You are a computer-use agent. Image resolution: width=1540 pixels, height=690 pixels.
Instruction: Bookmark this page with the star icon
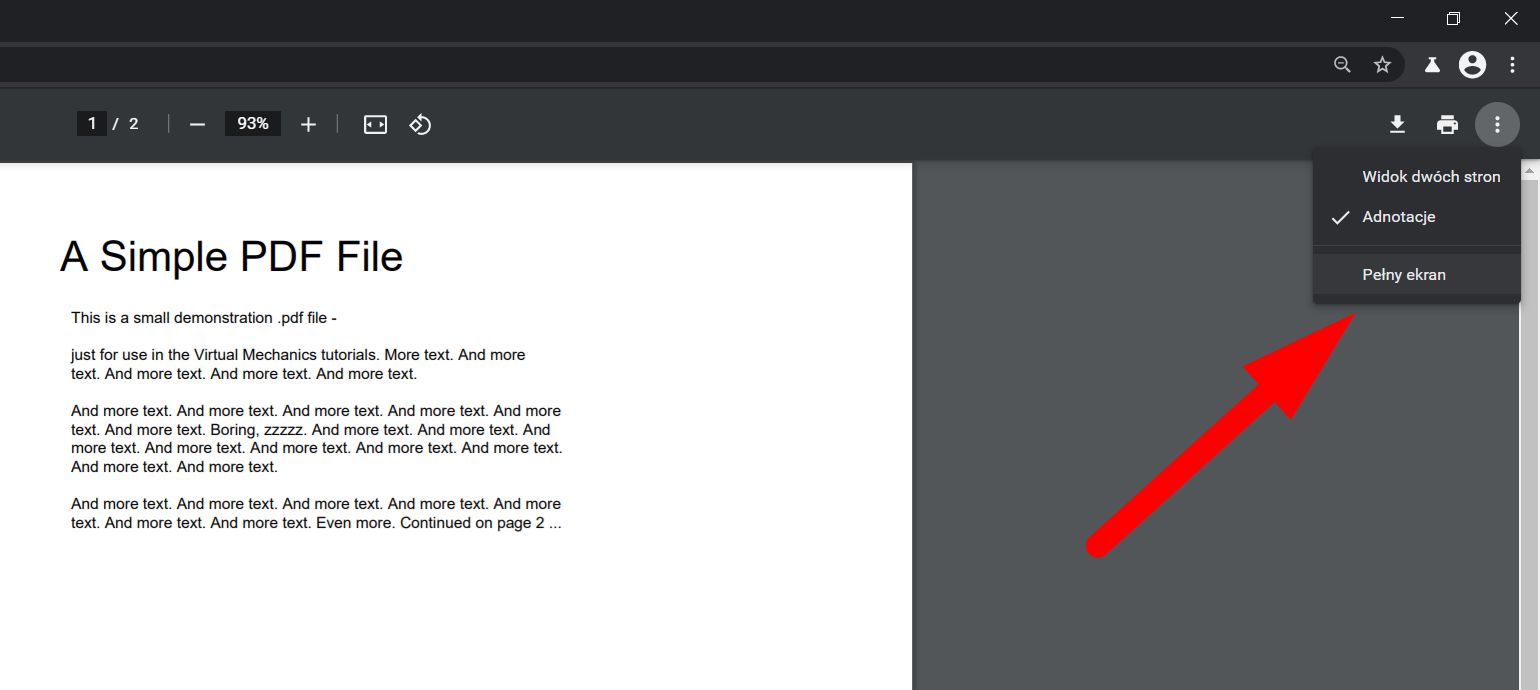point(1384,64)
